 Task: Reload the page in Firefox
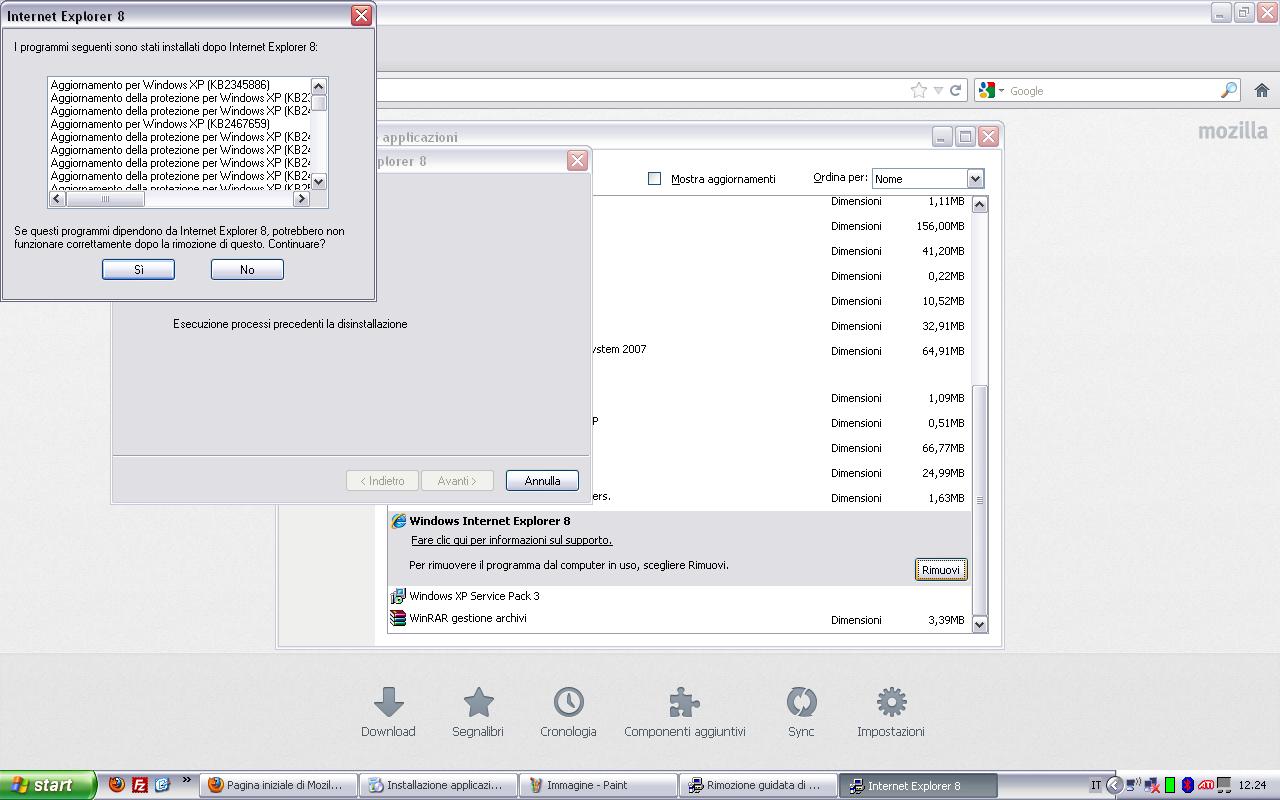point(957,90)
